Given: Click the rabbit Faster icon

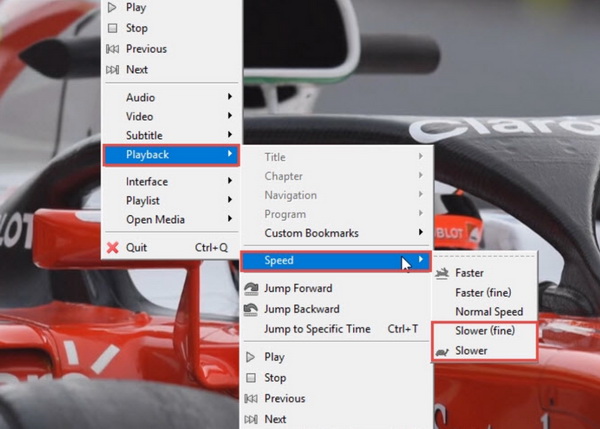Looking at the screenshot, I should coord(442,273).
